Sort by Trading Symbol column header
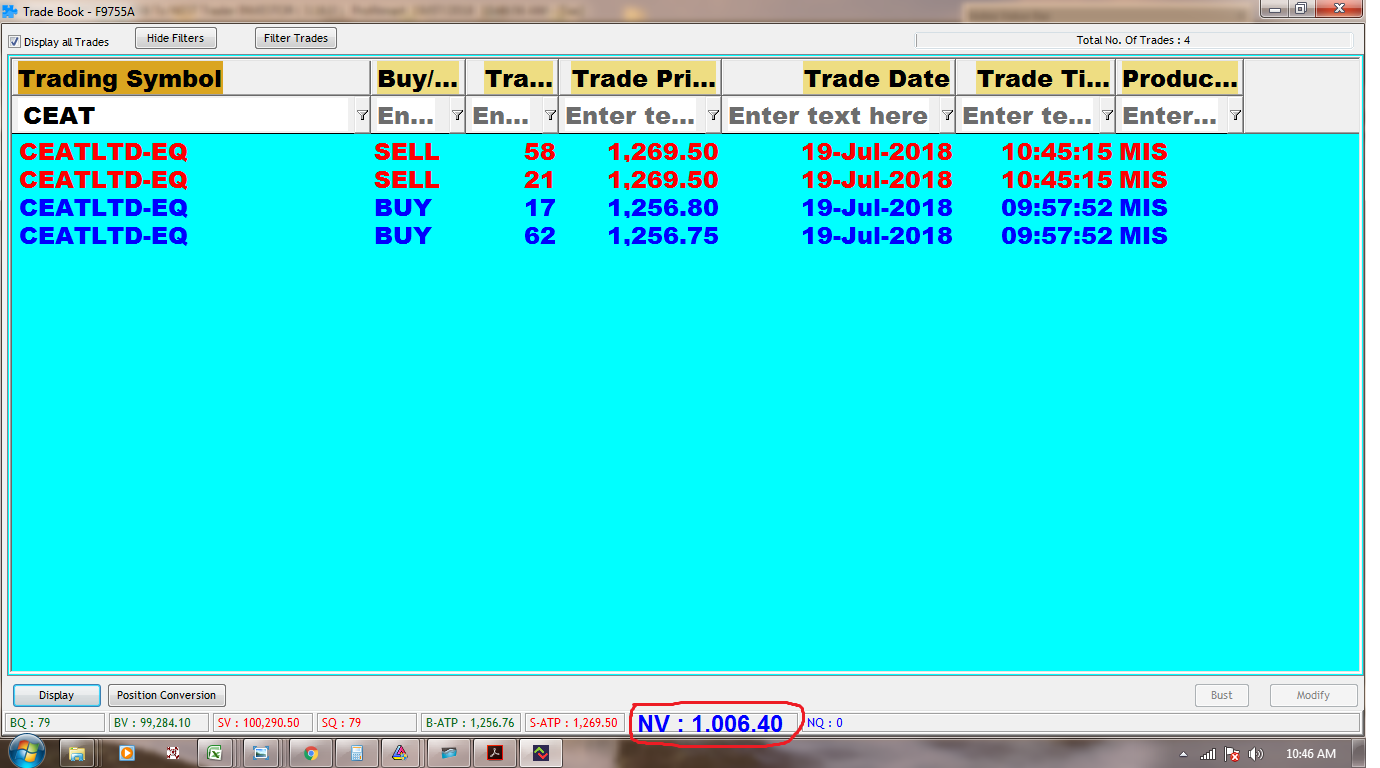The width and height of the screenshot is (1380, 768). click(x=193, y=78)
